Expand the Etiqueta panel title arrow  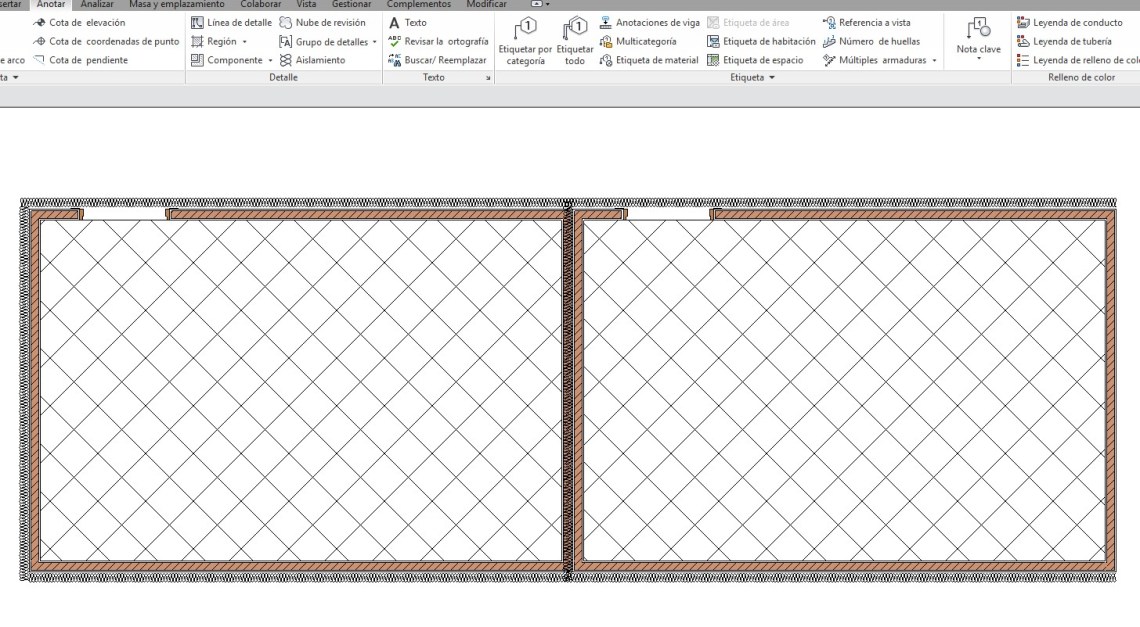point(771,78)
